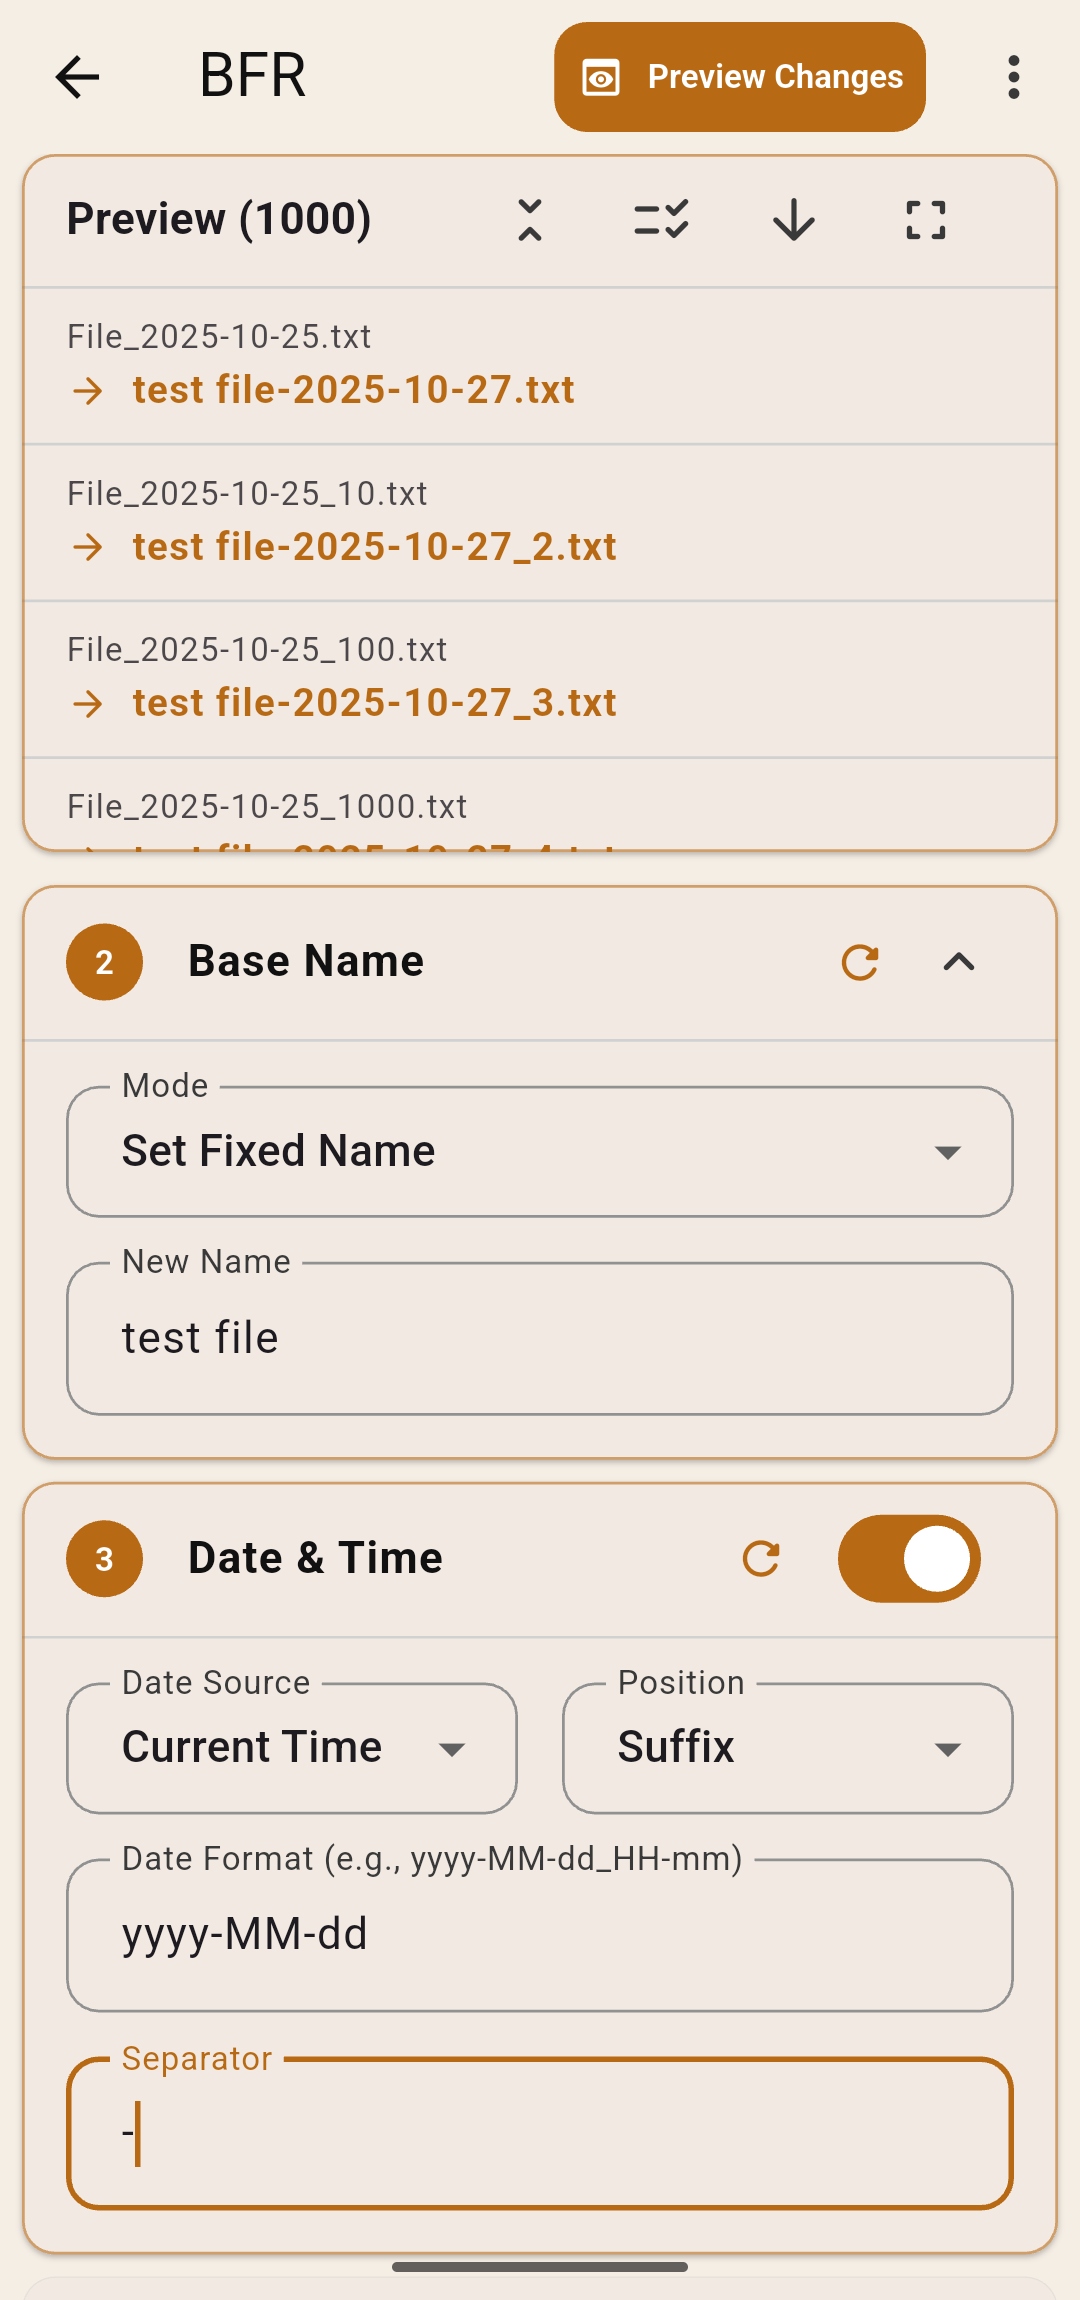Reset the Base Name section
Image resolution: width=1080 pixels, height=2300 pixels.
pos(860,962)
